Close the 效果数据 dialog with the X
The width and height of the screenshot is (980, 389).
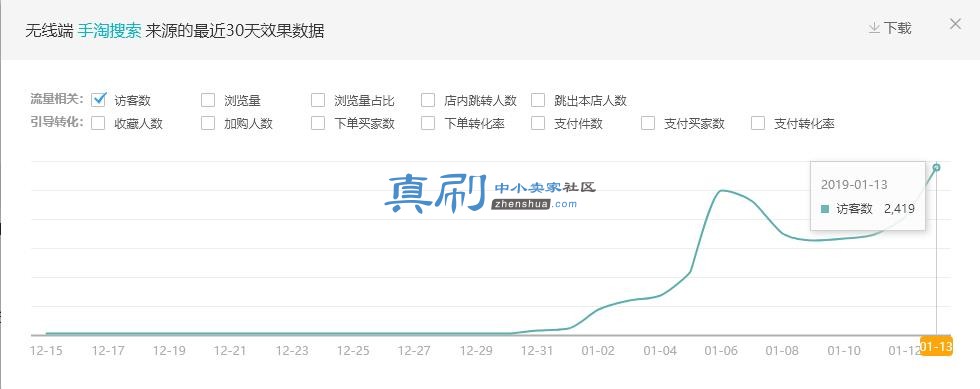pyautogui.click(x=955, y=24)
